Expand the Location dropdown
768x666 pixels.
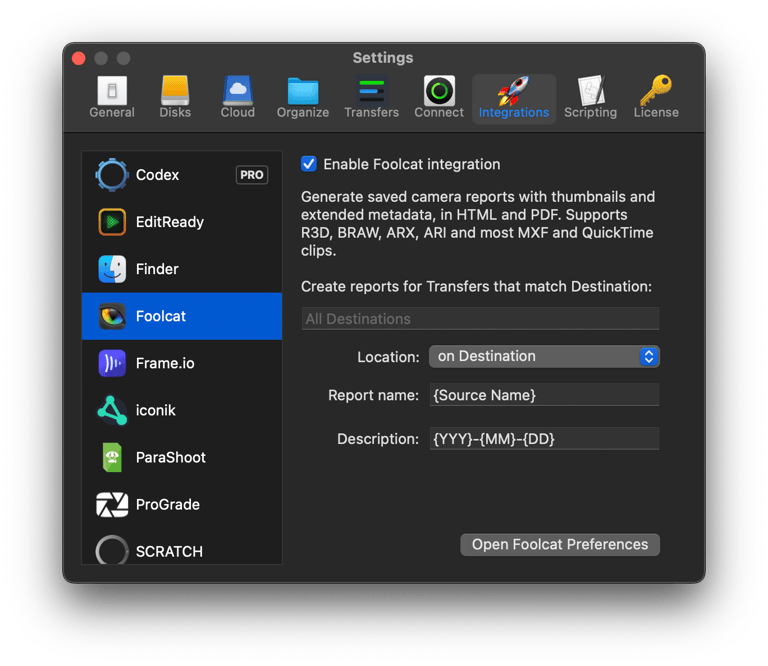543,356
